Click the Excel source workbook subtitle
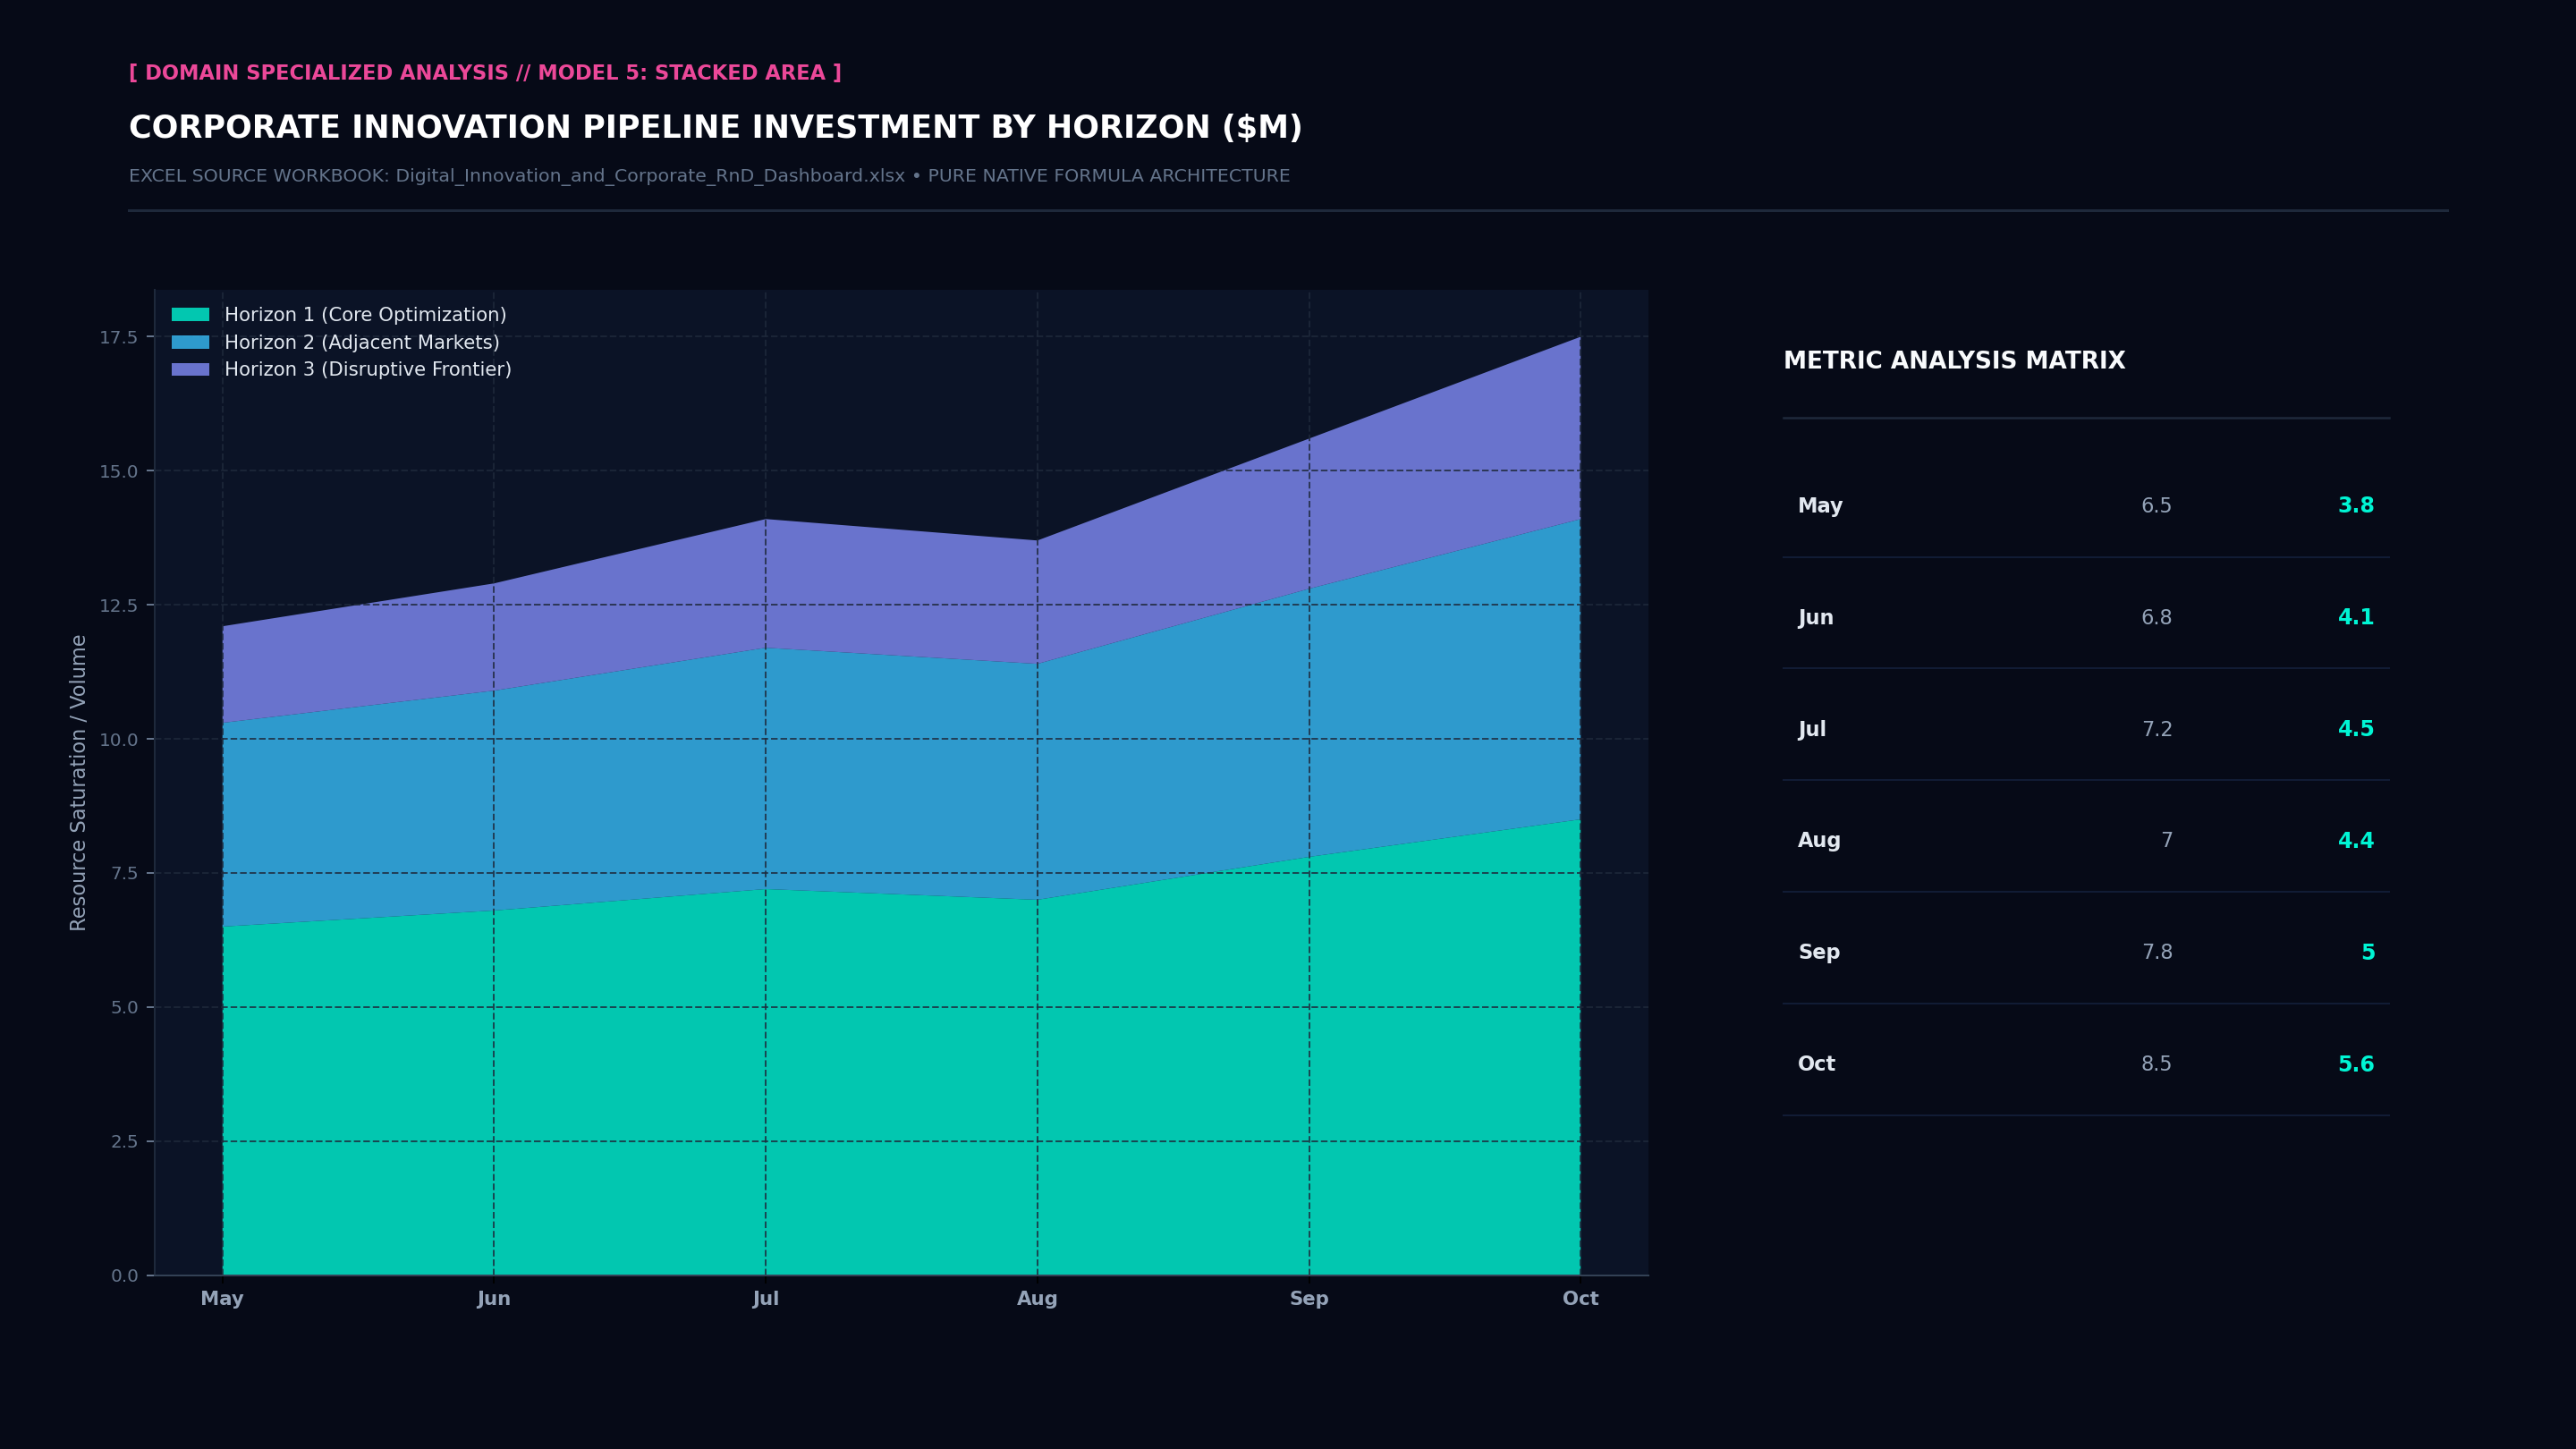 [709, 176]
